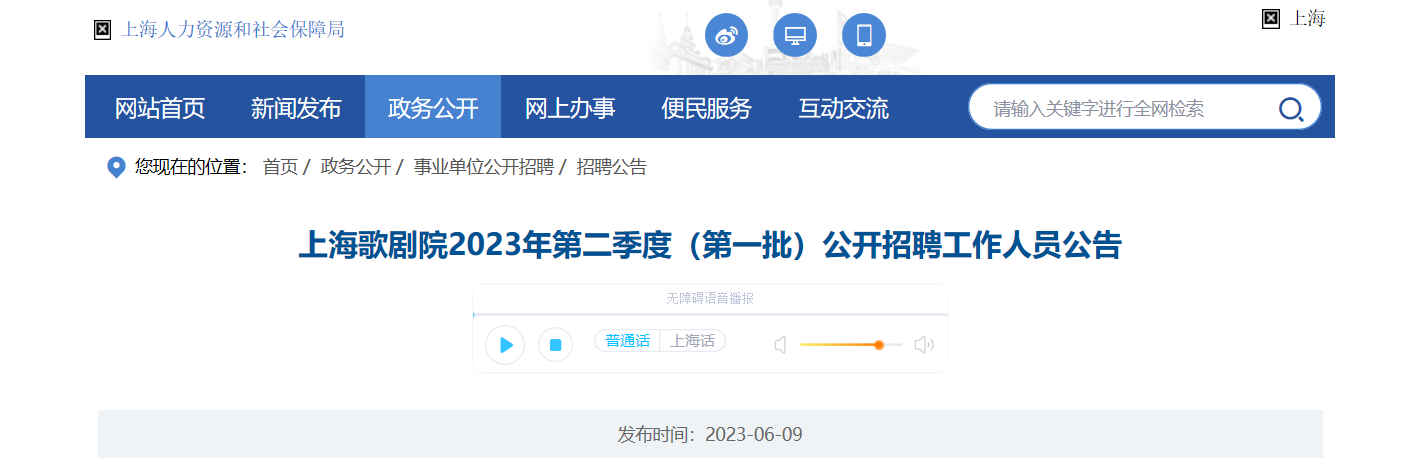Open the Weibo icon in the header
1402x472 pixels.
tap(727, 36)
